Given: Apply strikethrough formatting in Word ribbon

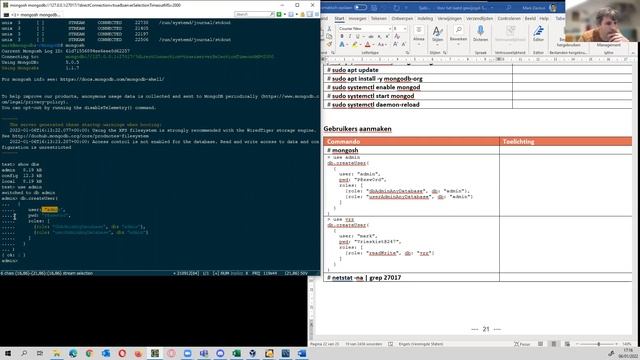Looking at the screenshot, I should click(x=371, y=37).
